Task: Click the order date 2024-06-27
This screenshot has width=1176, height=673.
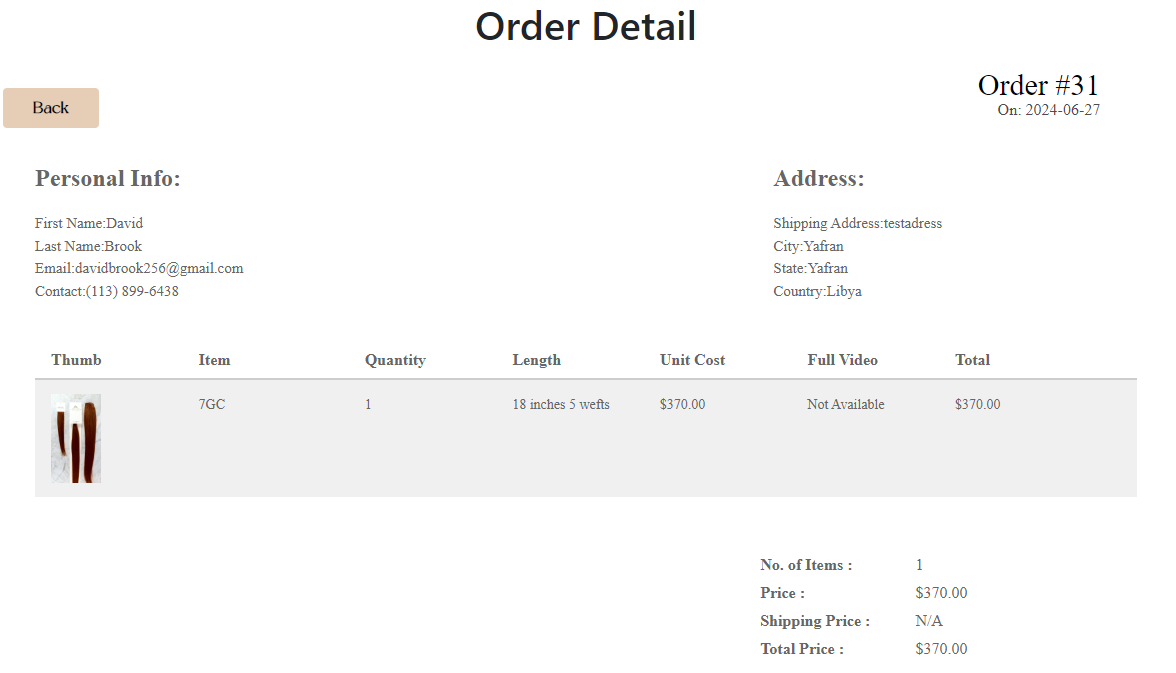Action: [1062, 110]
